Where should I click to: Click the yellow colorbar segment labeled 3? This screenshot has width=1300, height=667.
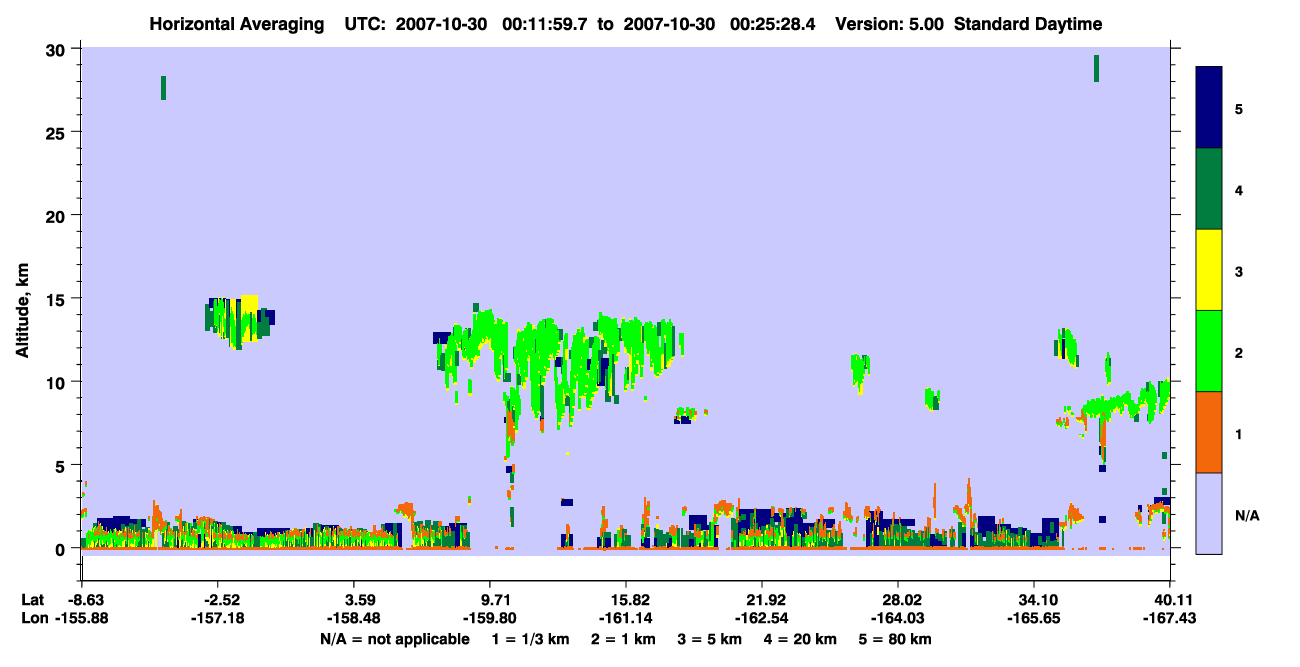pyautogui.click(x=1209, y=270)
